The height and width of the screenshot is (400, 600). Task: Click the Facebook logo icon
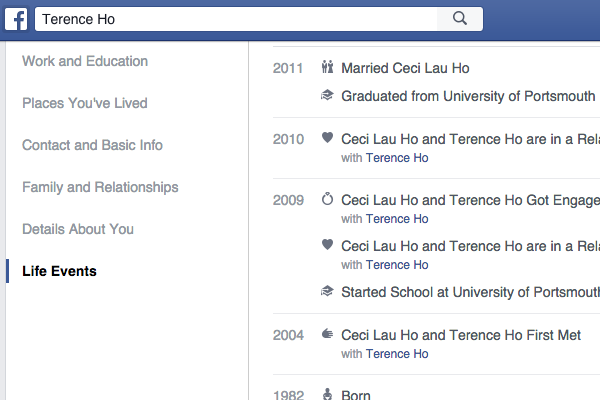tap(16, 18)
